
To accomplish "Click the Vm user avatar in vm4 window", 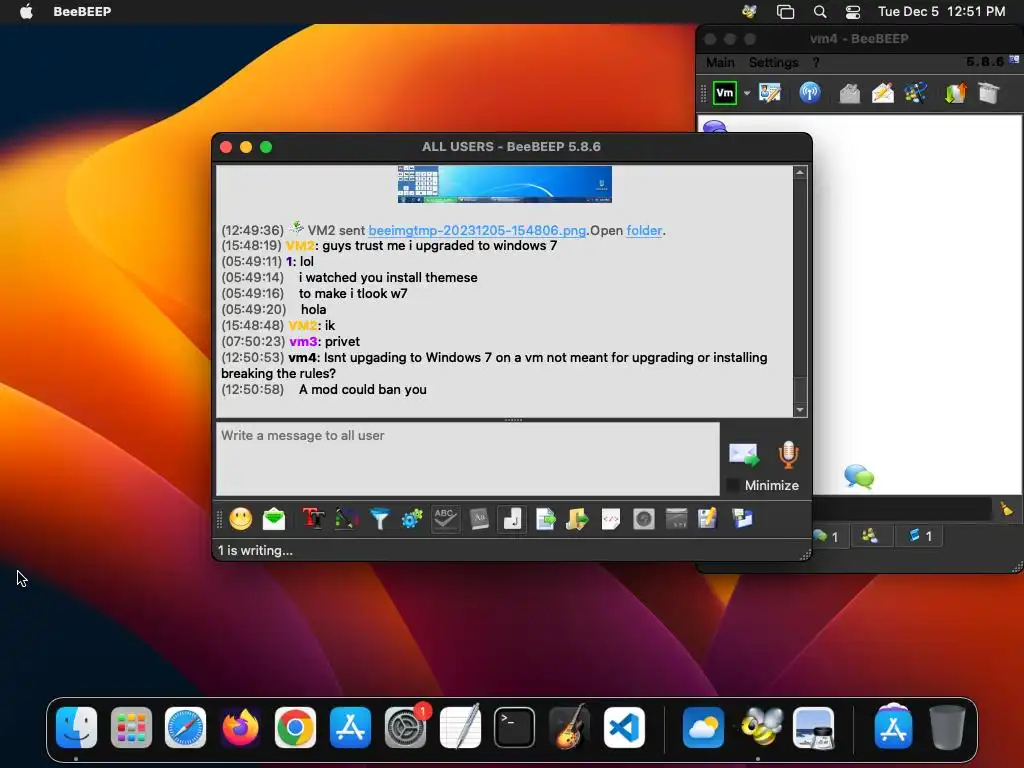I will [725, 93].
